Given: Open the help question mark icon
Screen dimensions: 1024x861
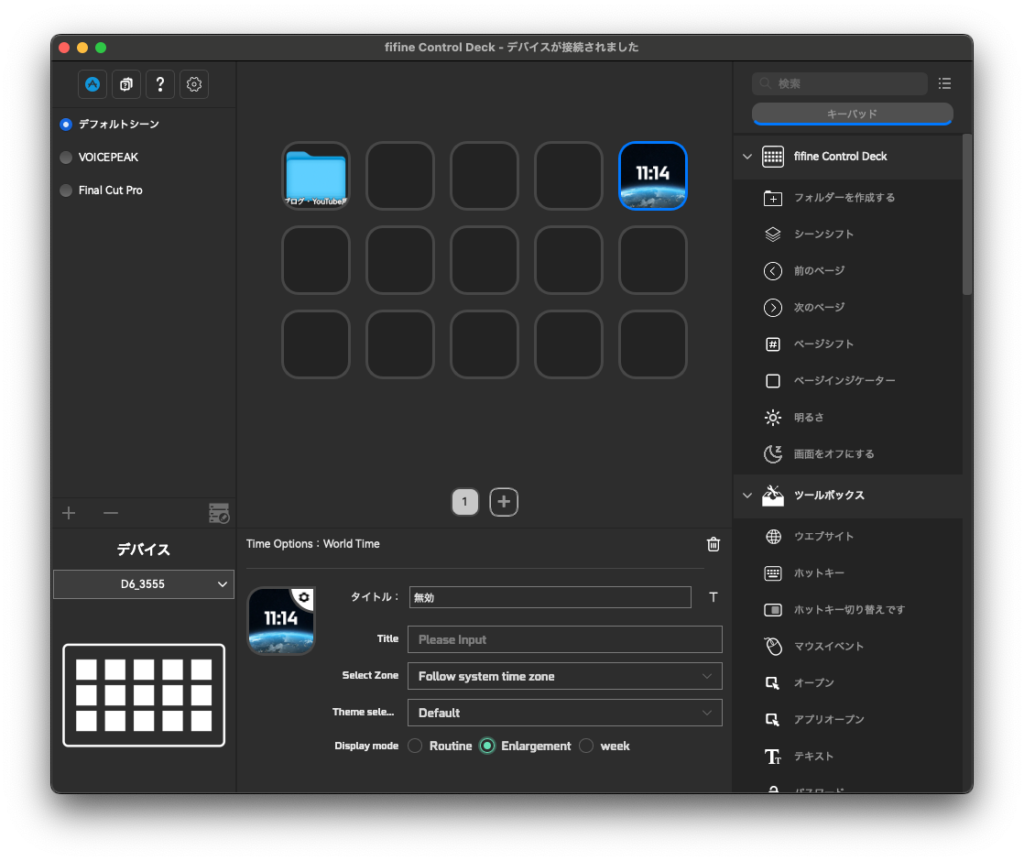Looking at the screenshot, I should click(160, 84).
